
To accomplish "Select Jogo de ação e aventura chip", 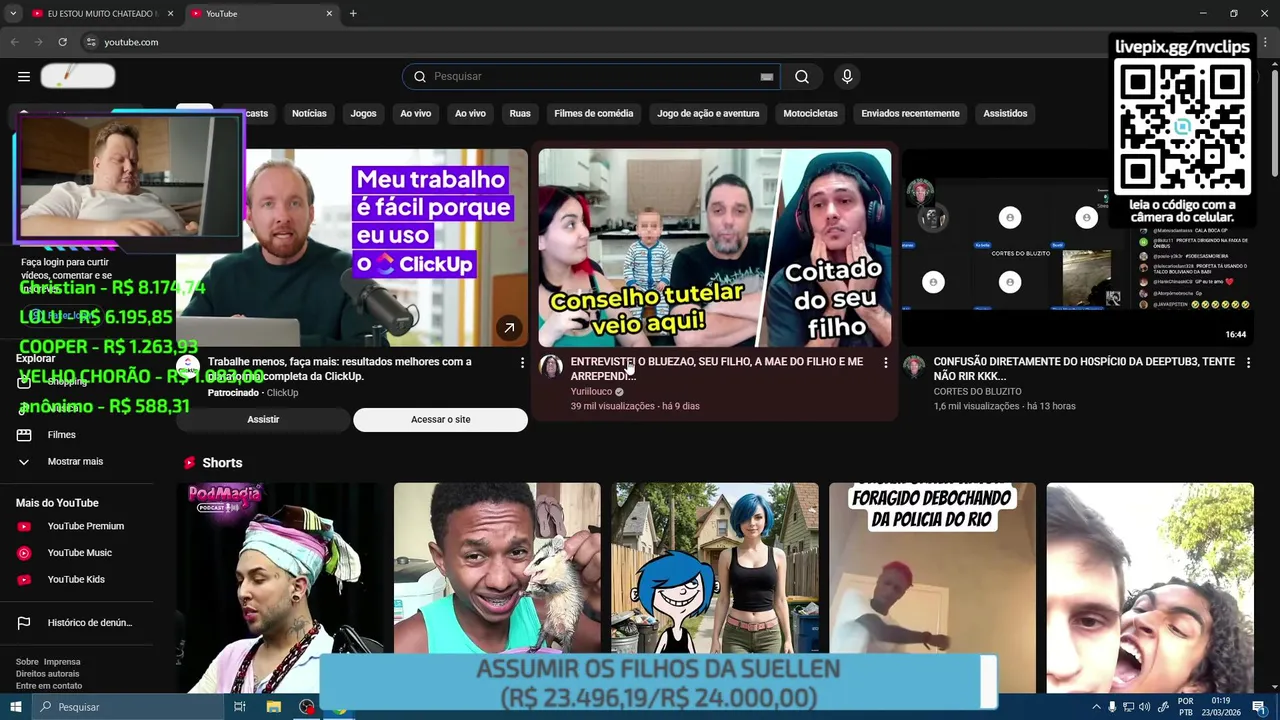I will (x=708, y=114).
